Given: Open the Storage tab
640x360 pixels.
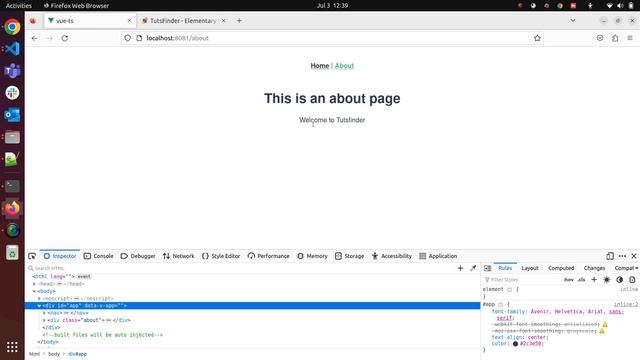Looking at the screenshot, I should pyautogui.click(x=349, y=256).
